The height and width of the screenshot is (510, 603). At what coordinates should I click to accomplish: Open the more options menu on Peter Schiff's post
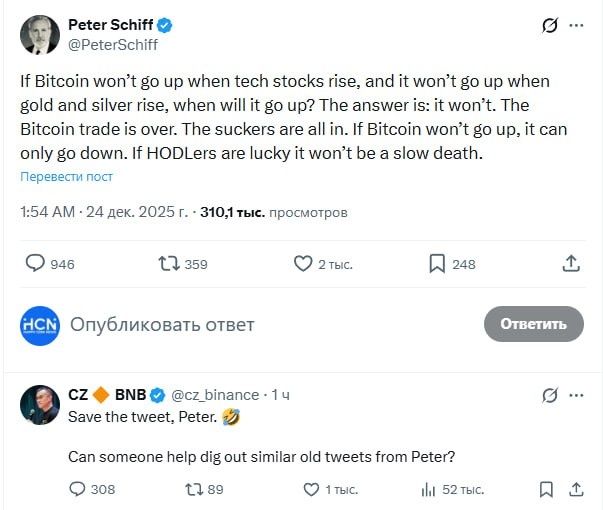(576, 26)
